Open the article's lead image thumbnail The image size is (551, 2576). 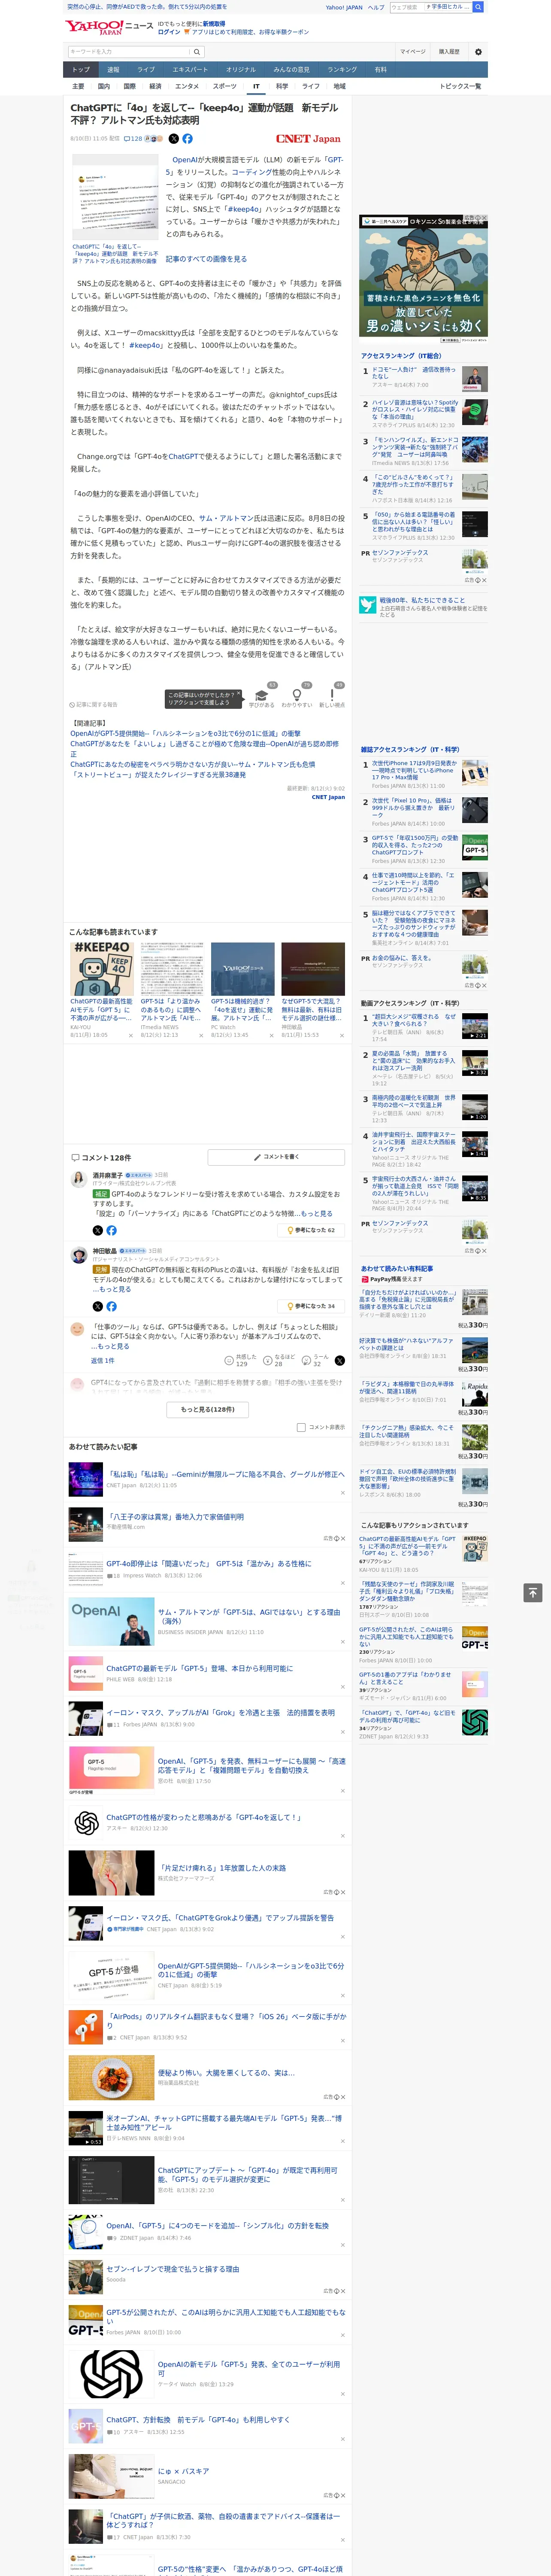(x=115, y=198)
